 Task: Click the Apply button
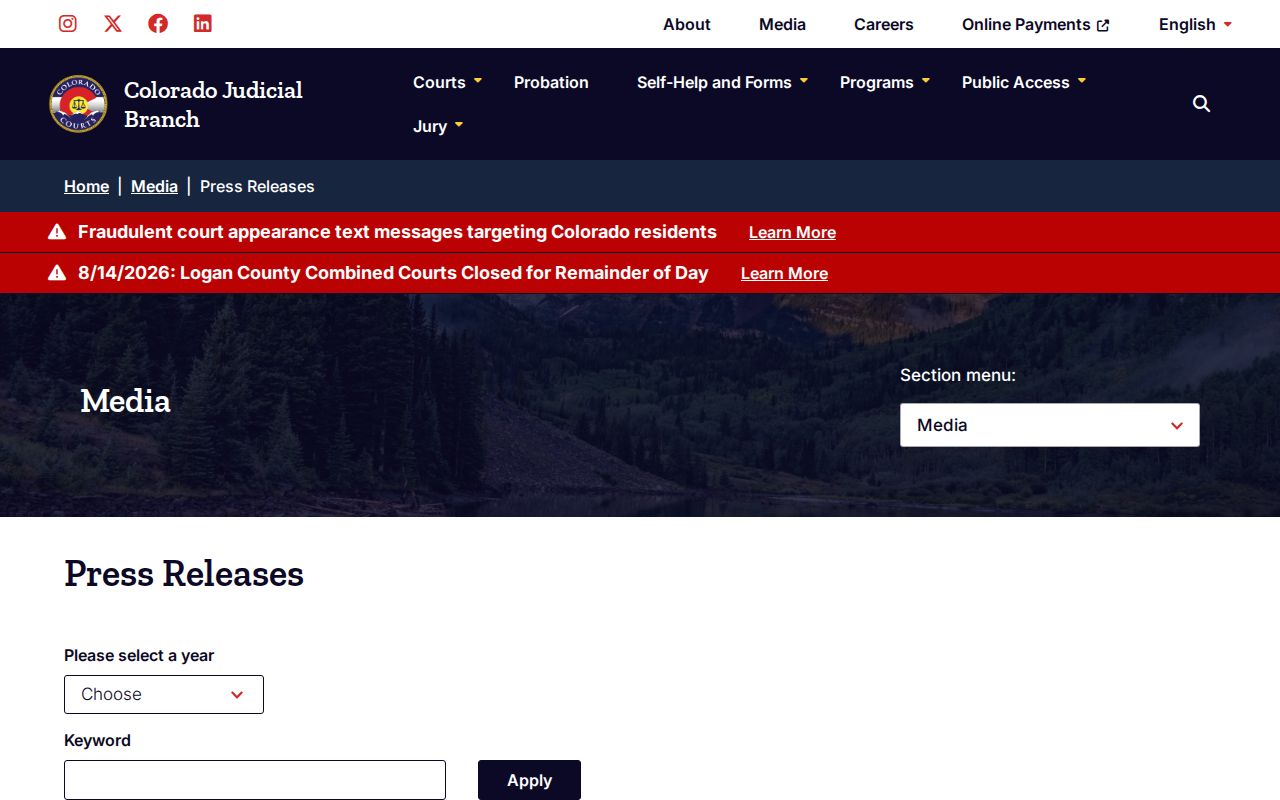[x=529, y=780]
